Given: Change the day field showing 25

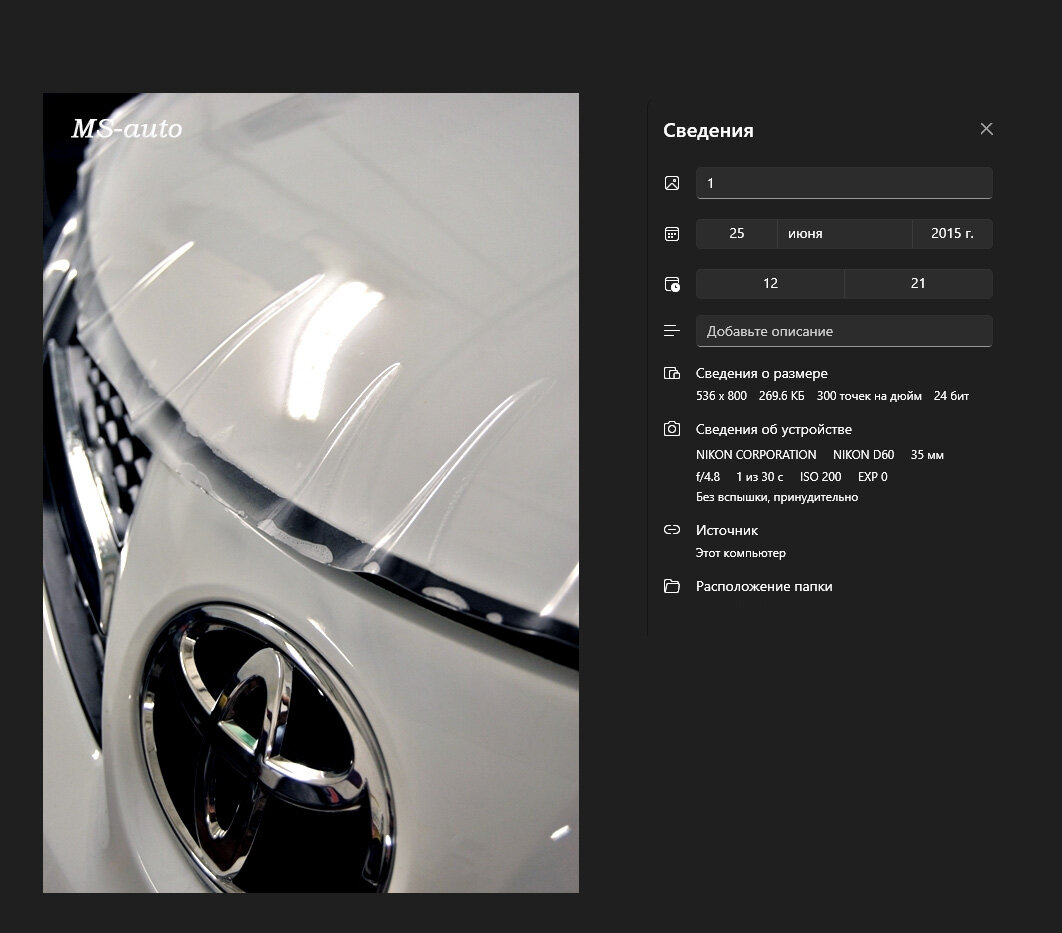Looking at the screenshot, I should point(736,234).
